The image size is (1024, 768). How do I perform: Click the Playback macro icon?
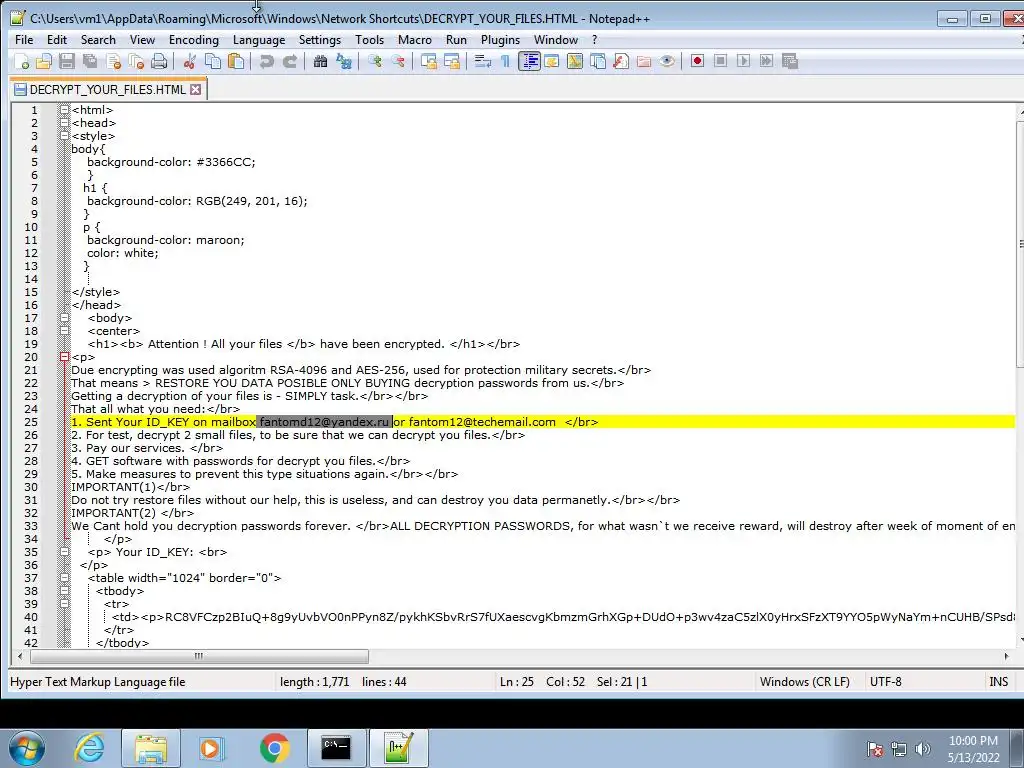[x=743, y=61]
